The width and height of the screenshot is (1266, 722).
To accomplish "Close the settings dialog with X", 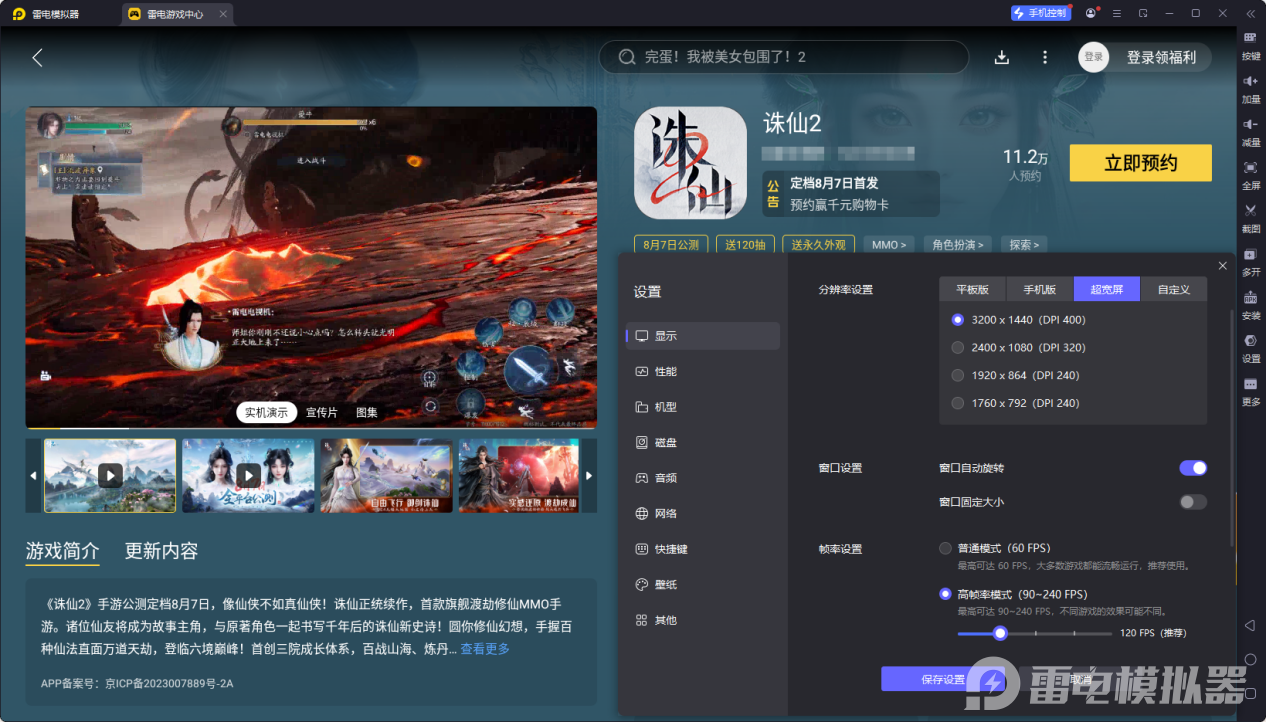I will (1222, 265).
